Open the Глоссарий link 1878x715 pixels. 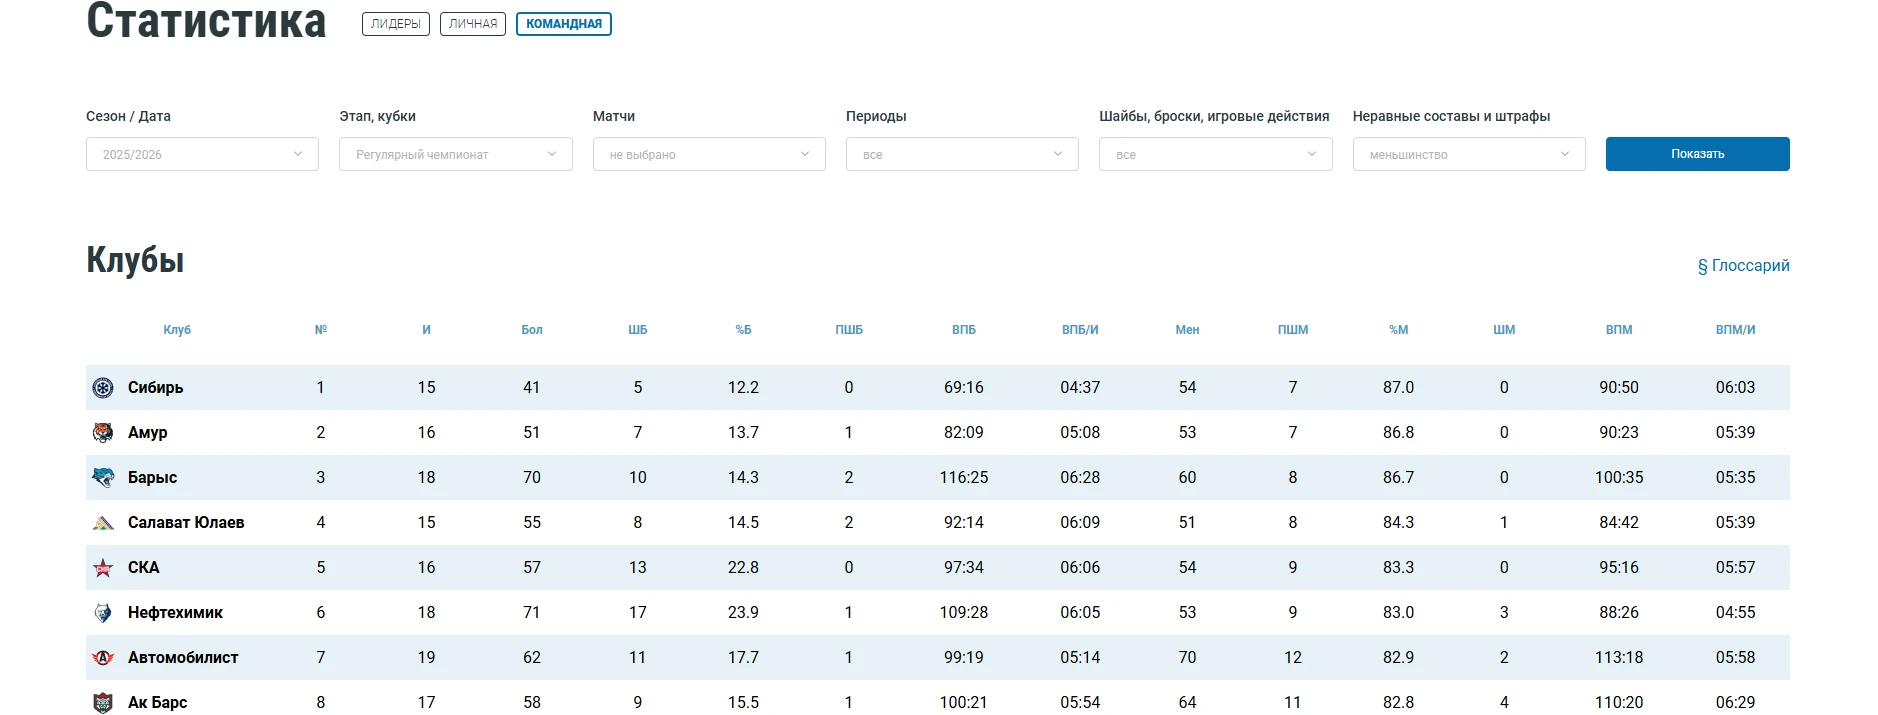(x=1743, y=266)
